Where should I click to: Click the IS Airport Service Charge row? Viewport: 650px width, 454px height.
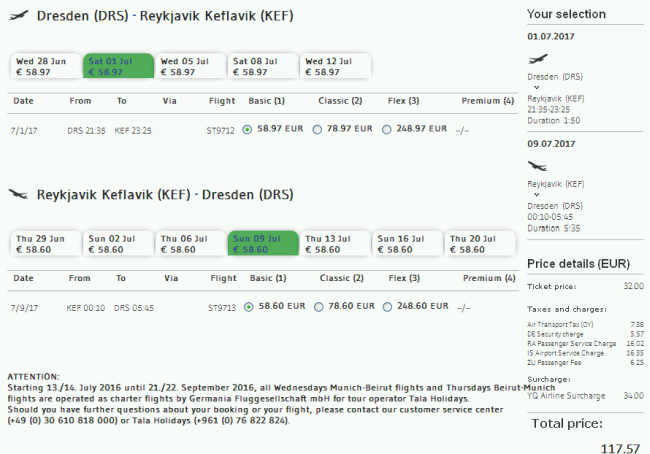(585, 353)
